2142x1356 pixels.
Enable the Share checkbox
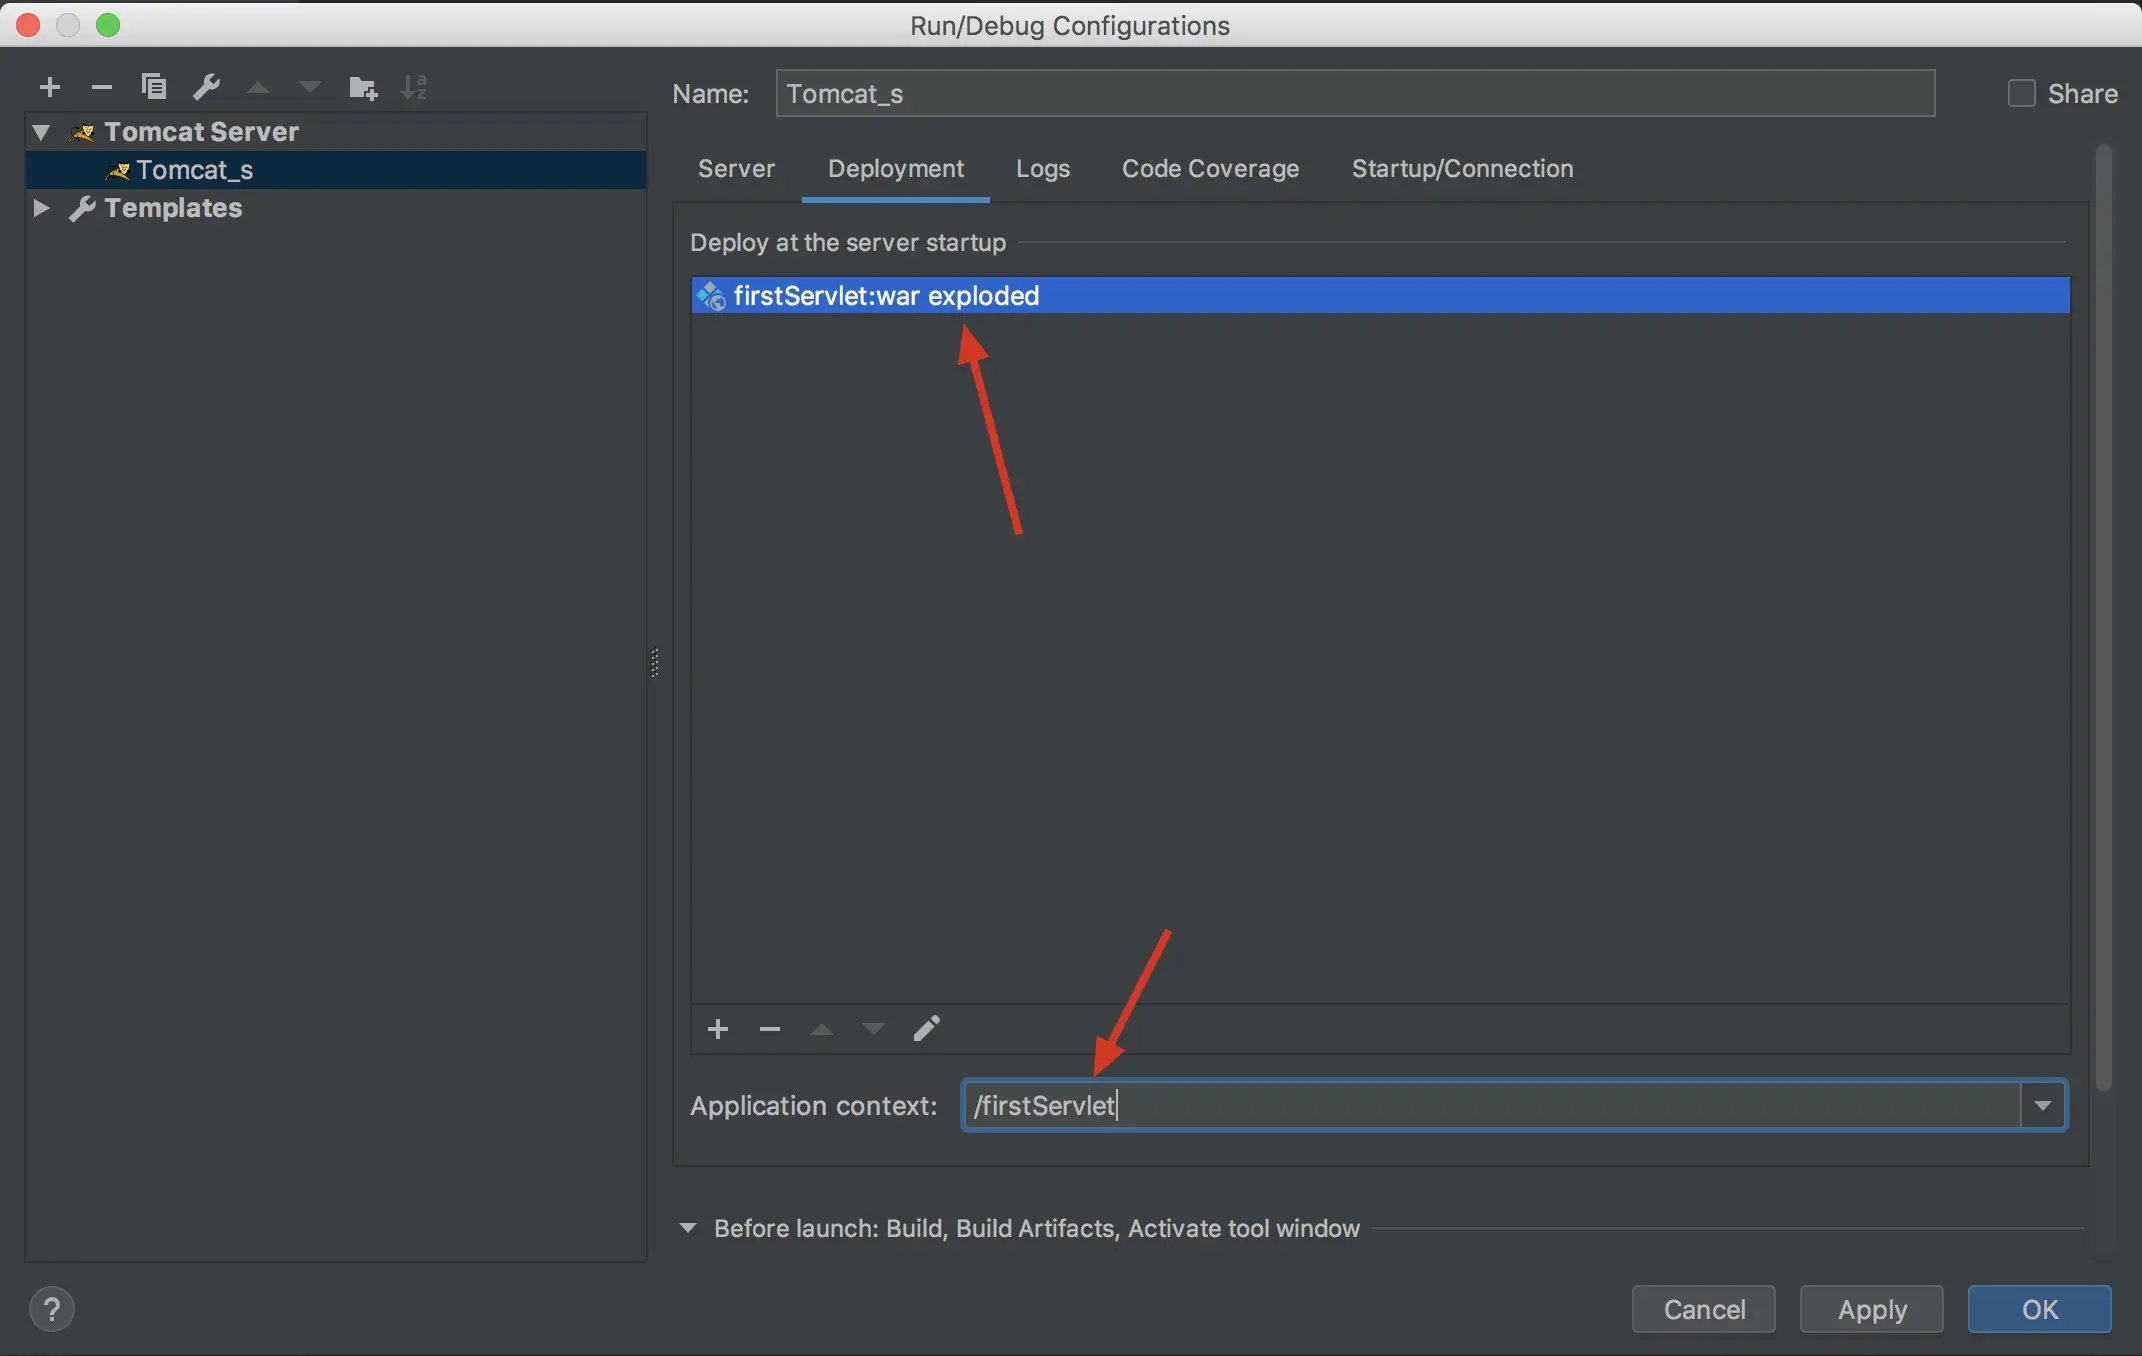click(x=2021, y=93)
